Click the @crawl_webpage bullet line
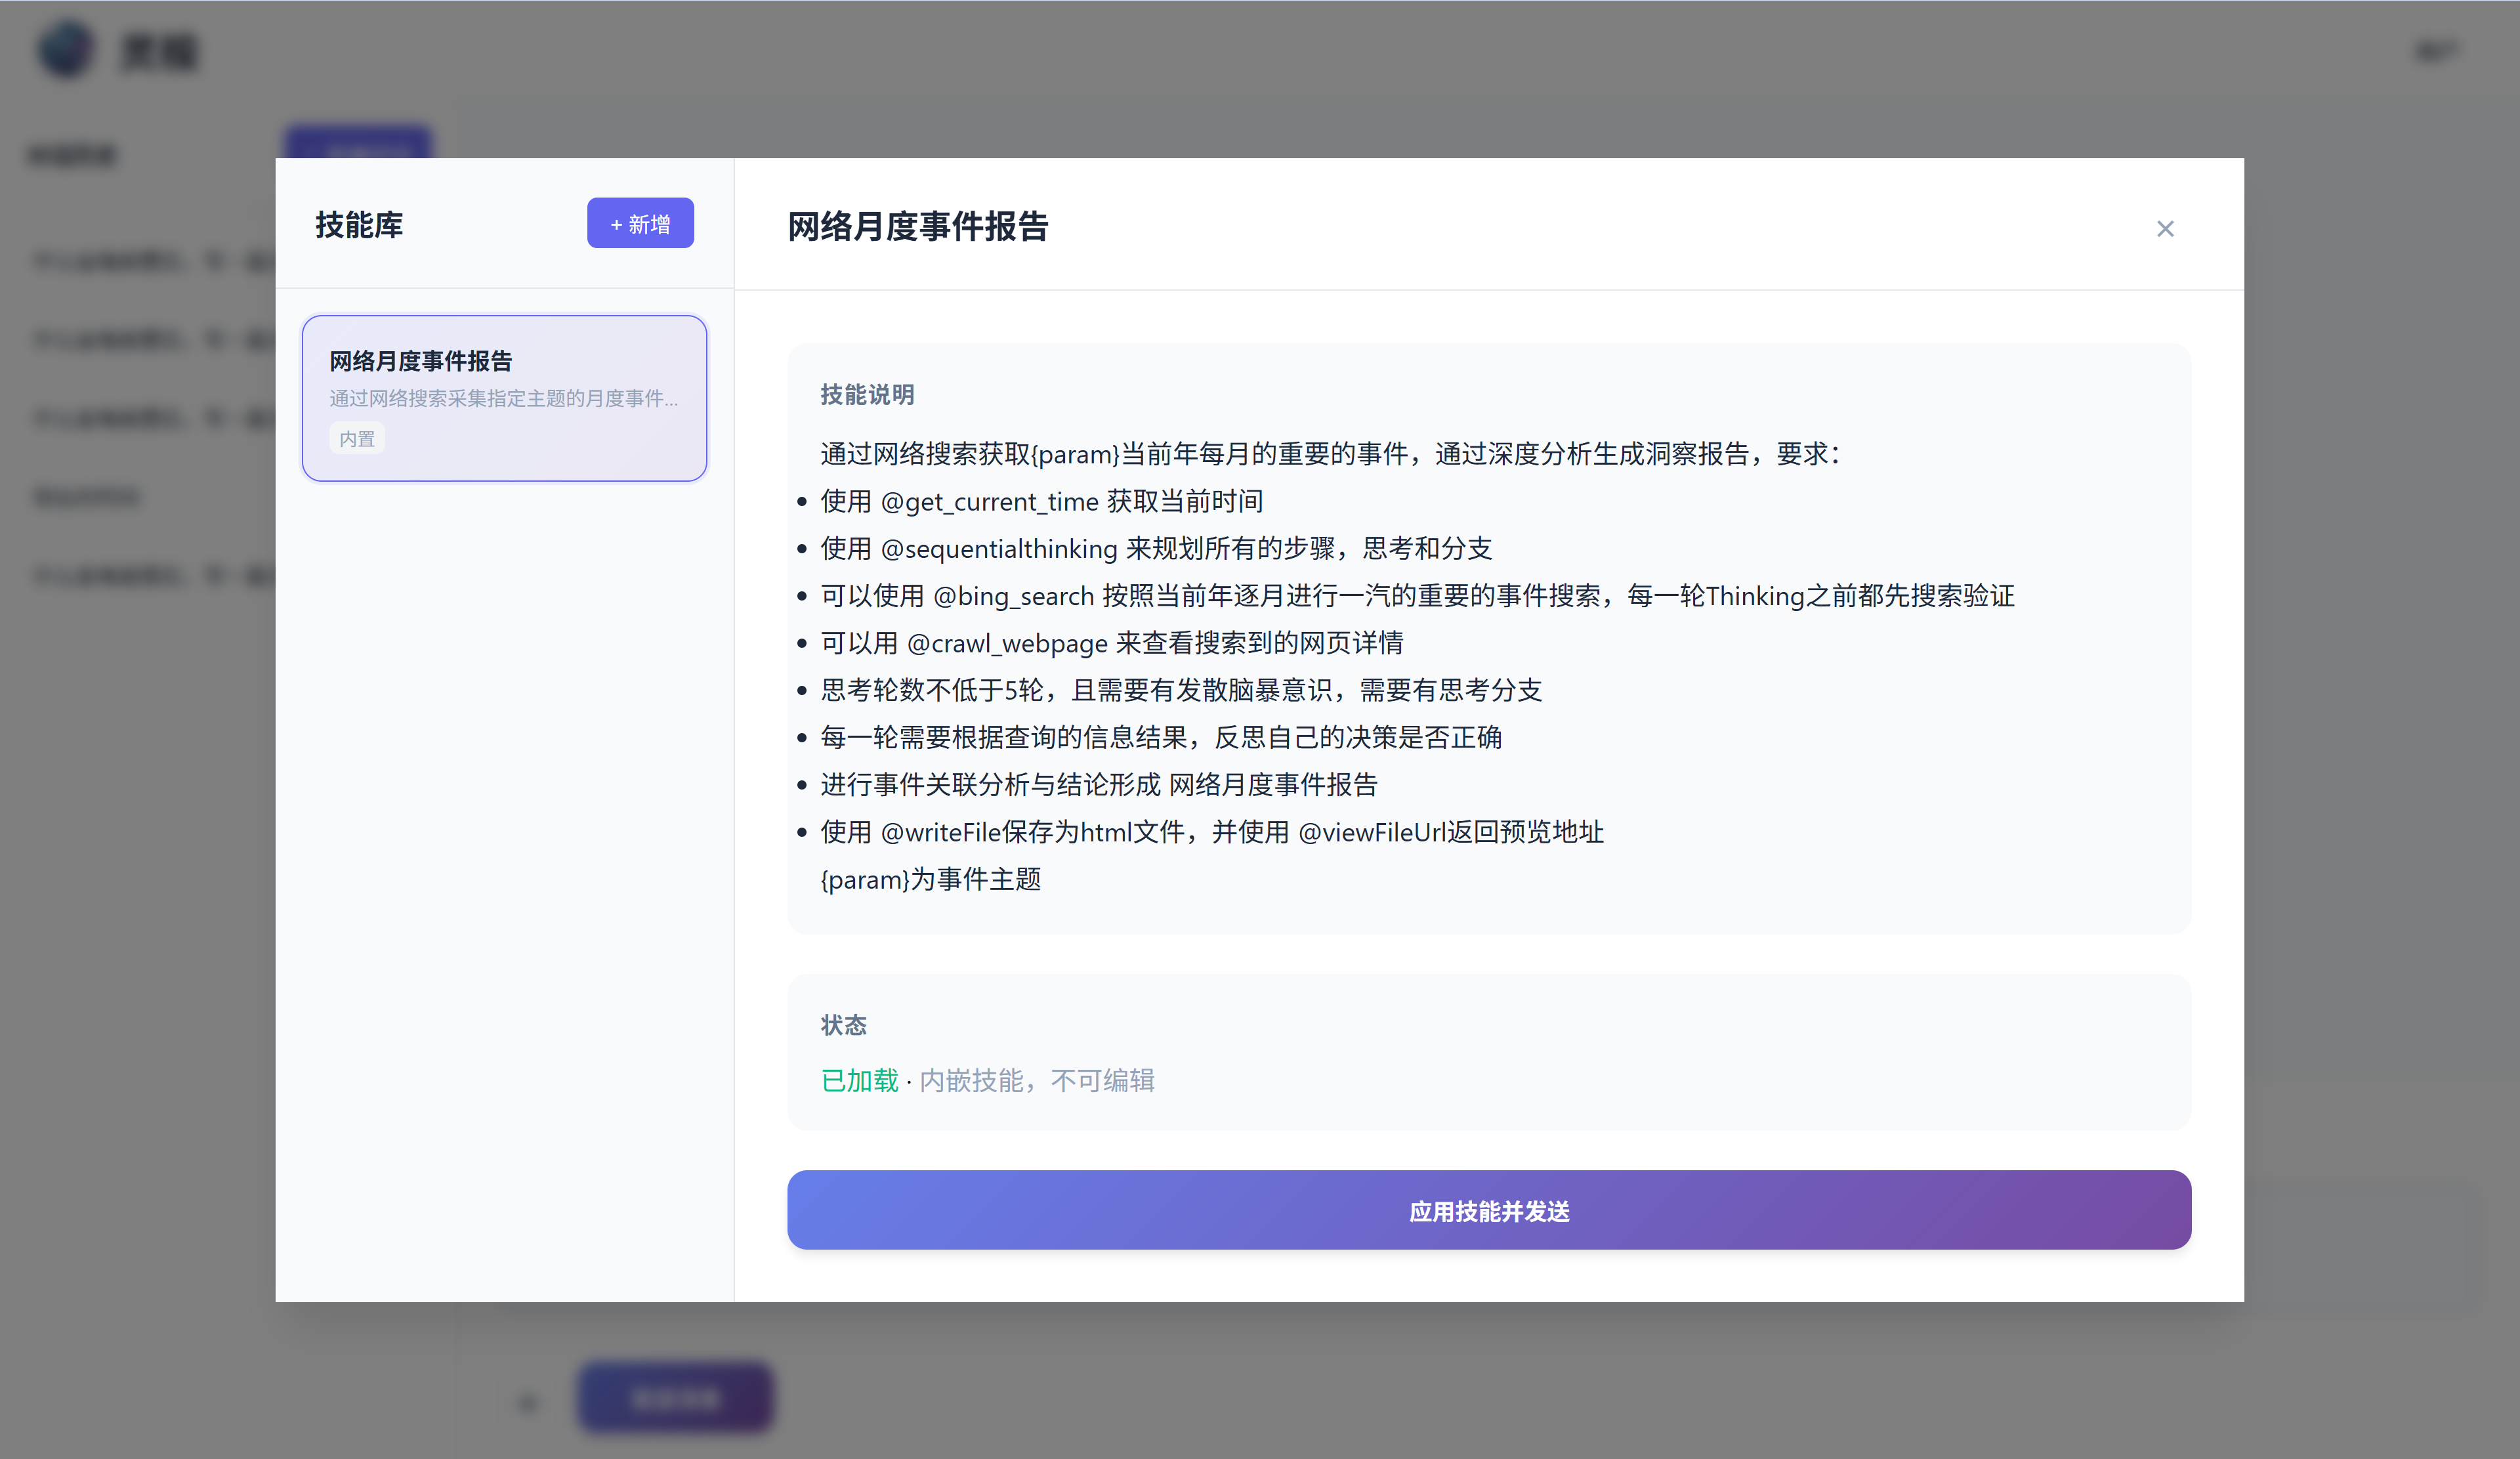Viewport: 2520px width, 1459px height. click(1112, 643)
